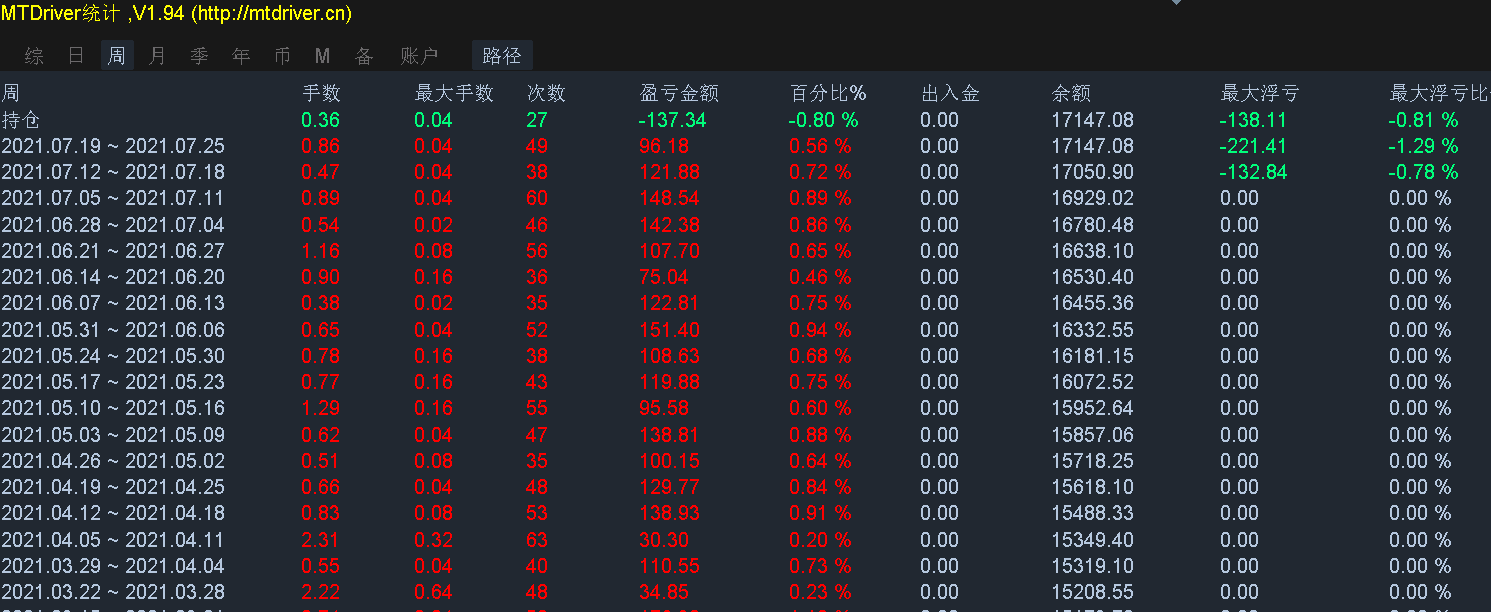Click the max floating loss -221.41

point(1254,146)
